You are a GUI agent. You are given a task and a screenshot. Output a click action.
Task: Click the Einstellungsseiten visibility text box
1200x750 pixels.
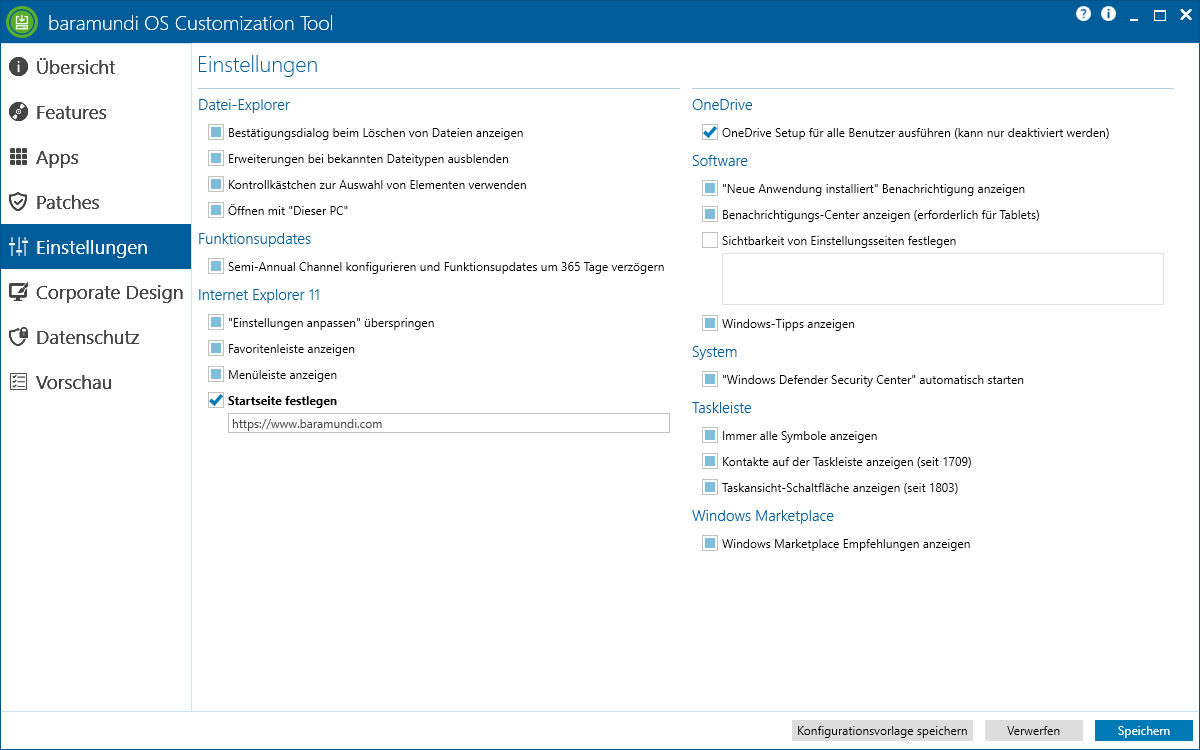pos(943,279)
